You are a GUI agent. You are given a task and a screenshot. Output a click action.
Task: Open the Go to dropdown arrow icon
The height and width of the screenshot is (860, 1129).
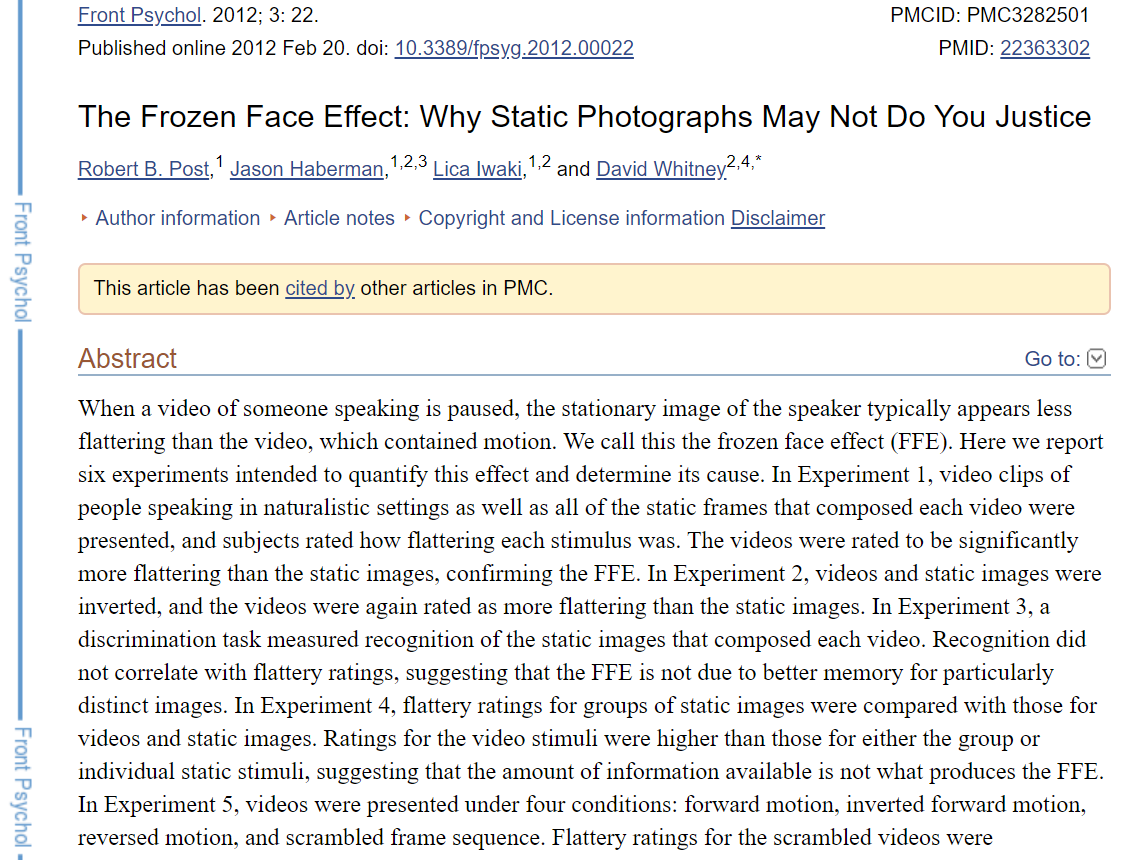click(1096, 358)
